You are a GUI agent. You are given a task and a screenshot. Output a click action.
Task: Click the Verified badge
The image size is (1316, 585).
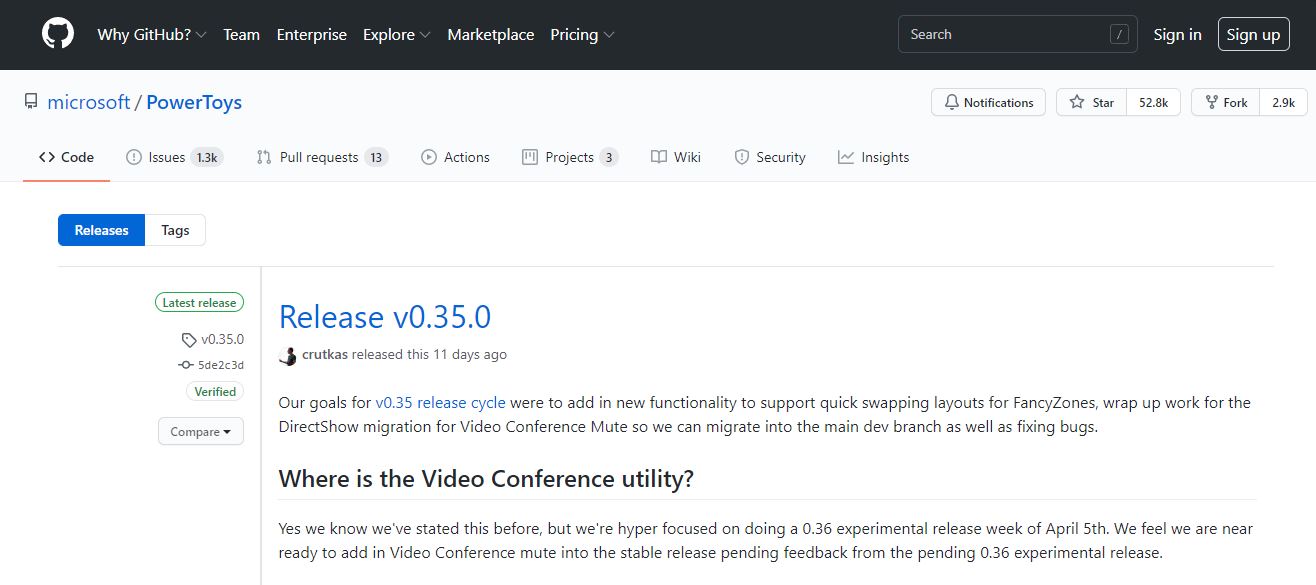215,392
